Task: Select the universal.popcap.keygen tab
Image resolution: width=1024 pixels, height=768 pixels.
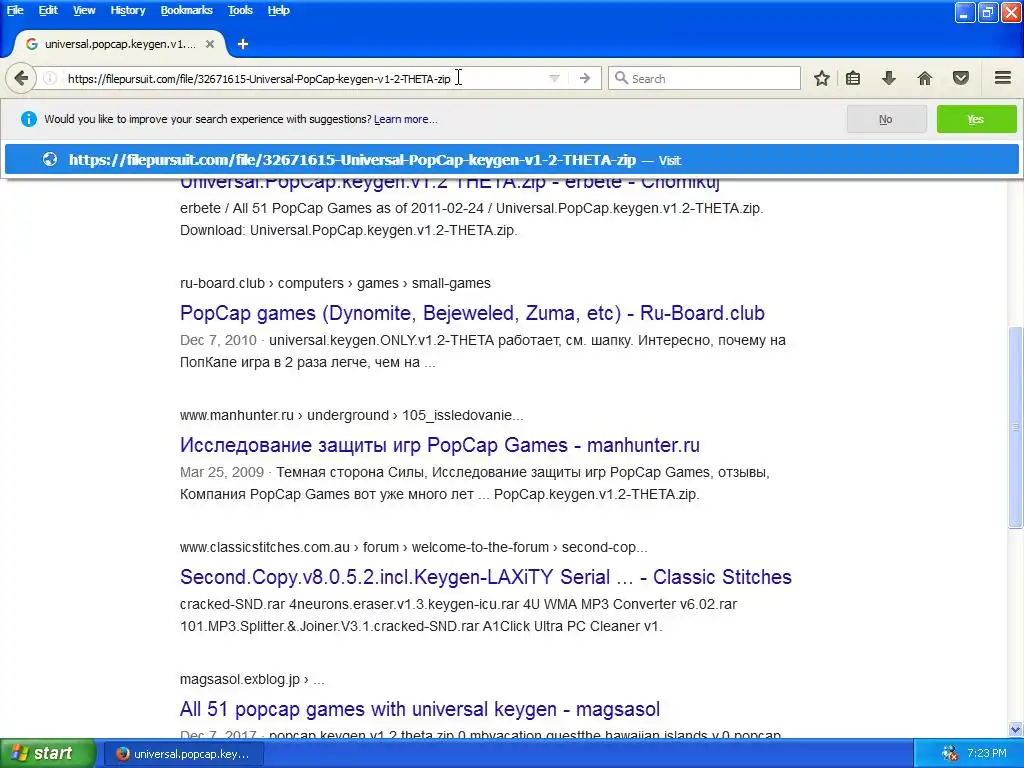Action: coord(120,44)
